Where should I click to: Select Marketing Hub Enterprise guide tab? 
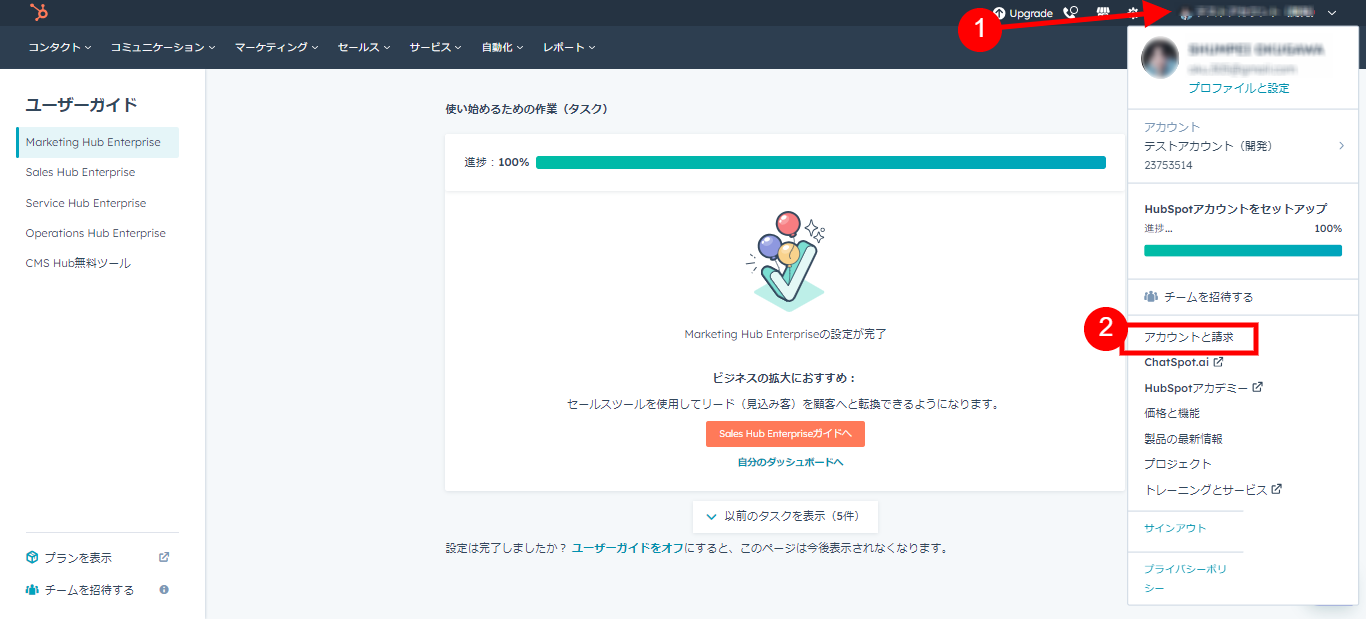click(x=97, y=142)
